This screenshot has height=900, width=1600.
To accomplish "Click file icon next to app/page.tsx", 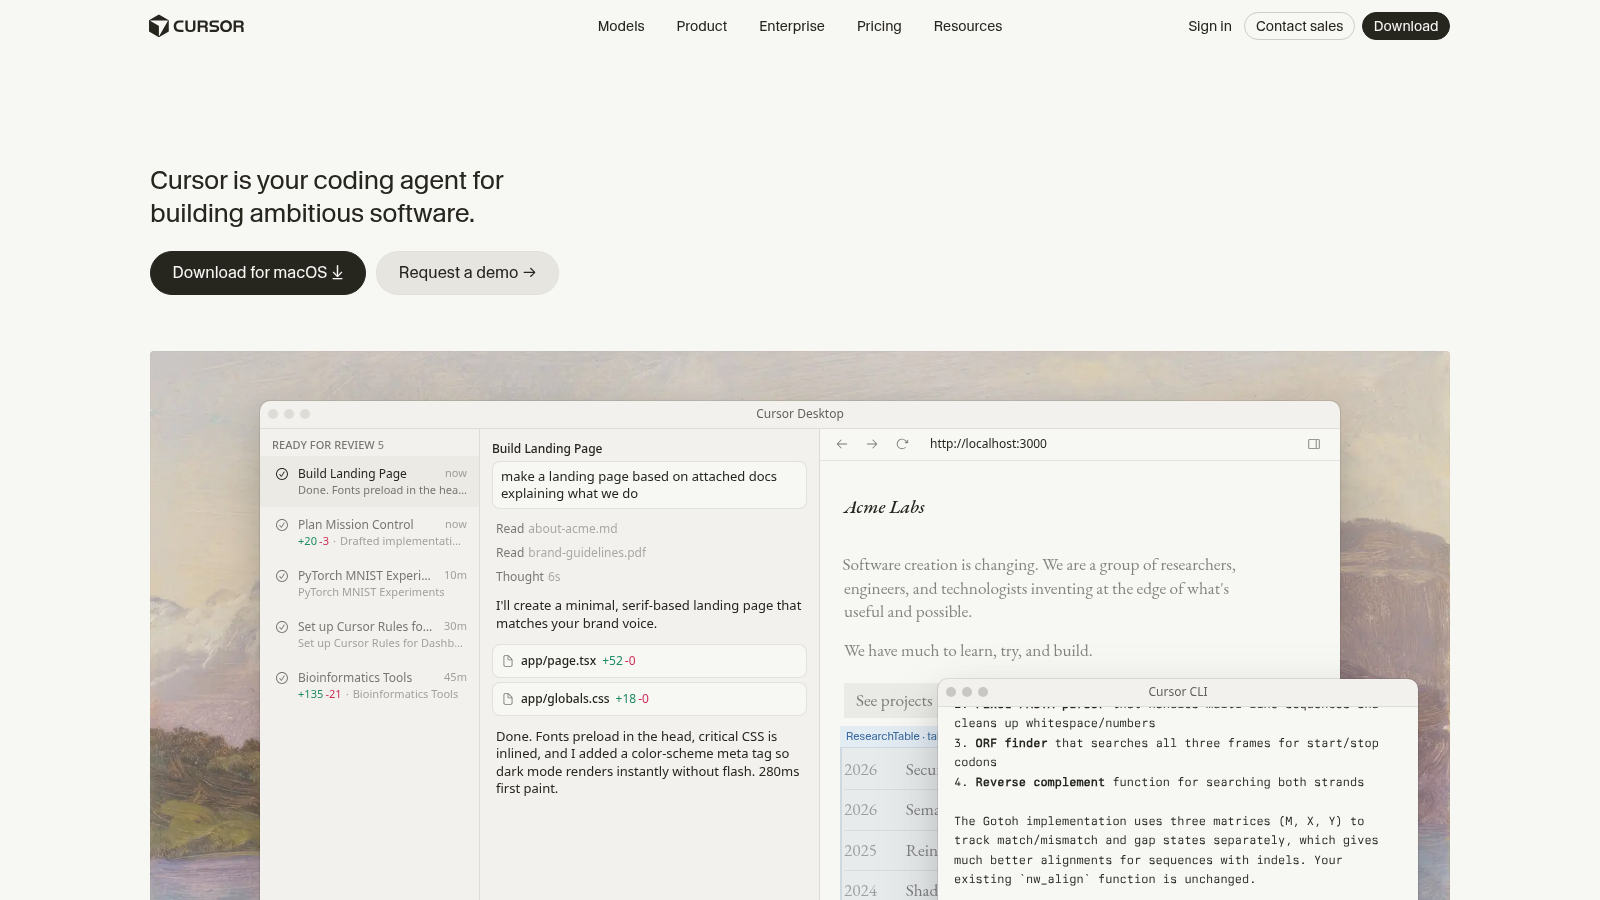I will [508, 661].
